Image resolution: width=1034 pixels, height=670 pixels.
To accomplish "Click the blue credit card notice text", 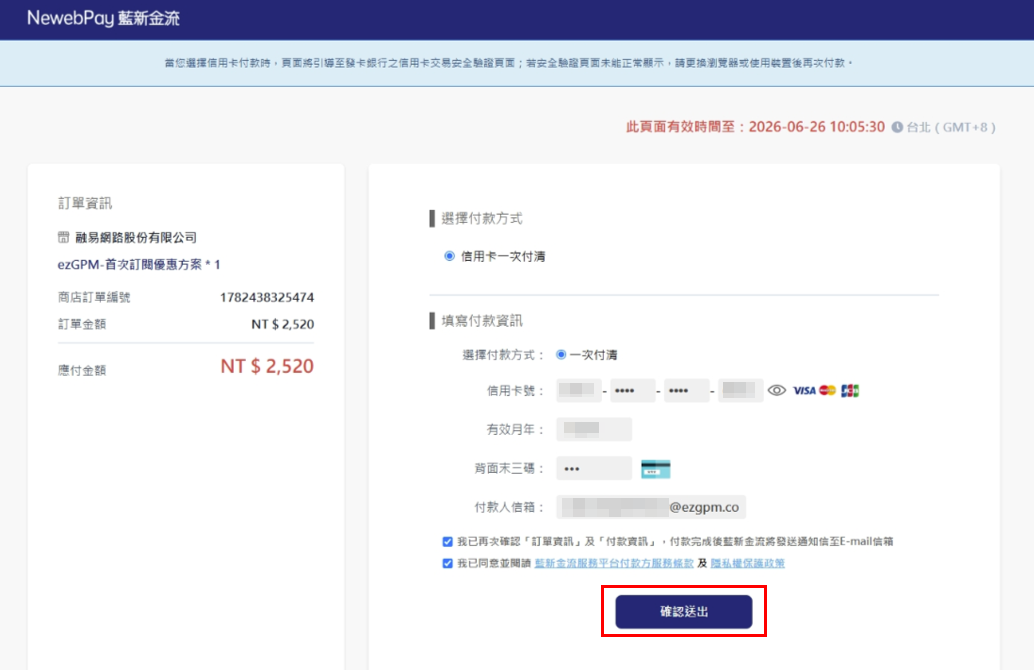I will click(x=508, y=63).
